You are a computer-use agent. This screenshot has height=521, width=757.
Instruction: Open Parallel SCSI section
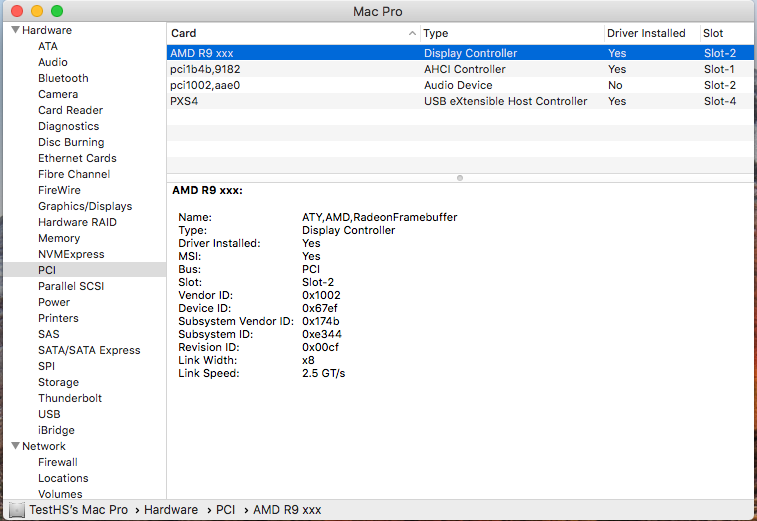71,286
